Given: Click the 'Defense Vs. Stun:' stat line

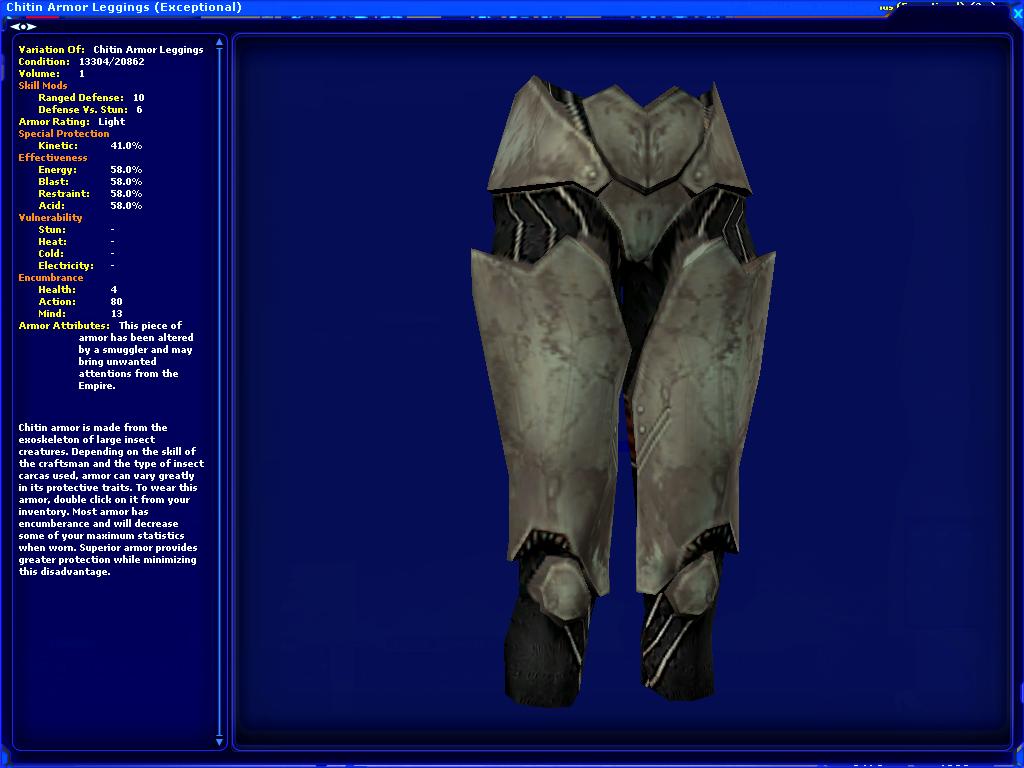Looking at the screenshot, I should [x=90, y=110].
